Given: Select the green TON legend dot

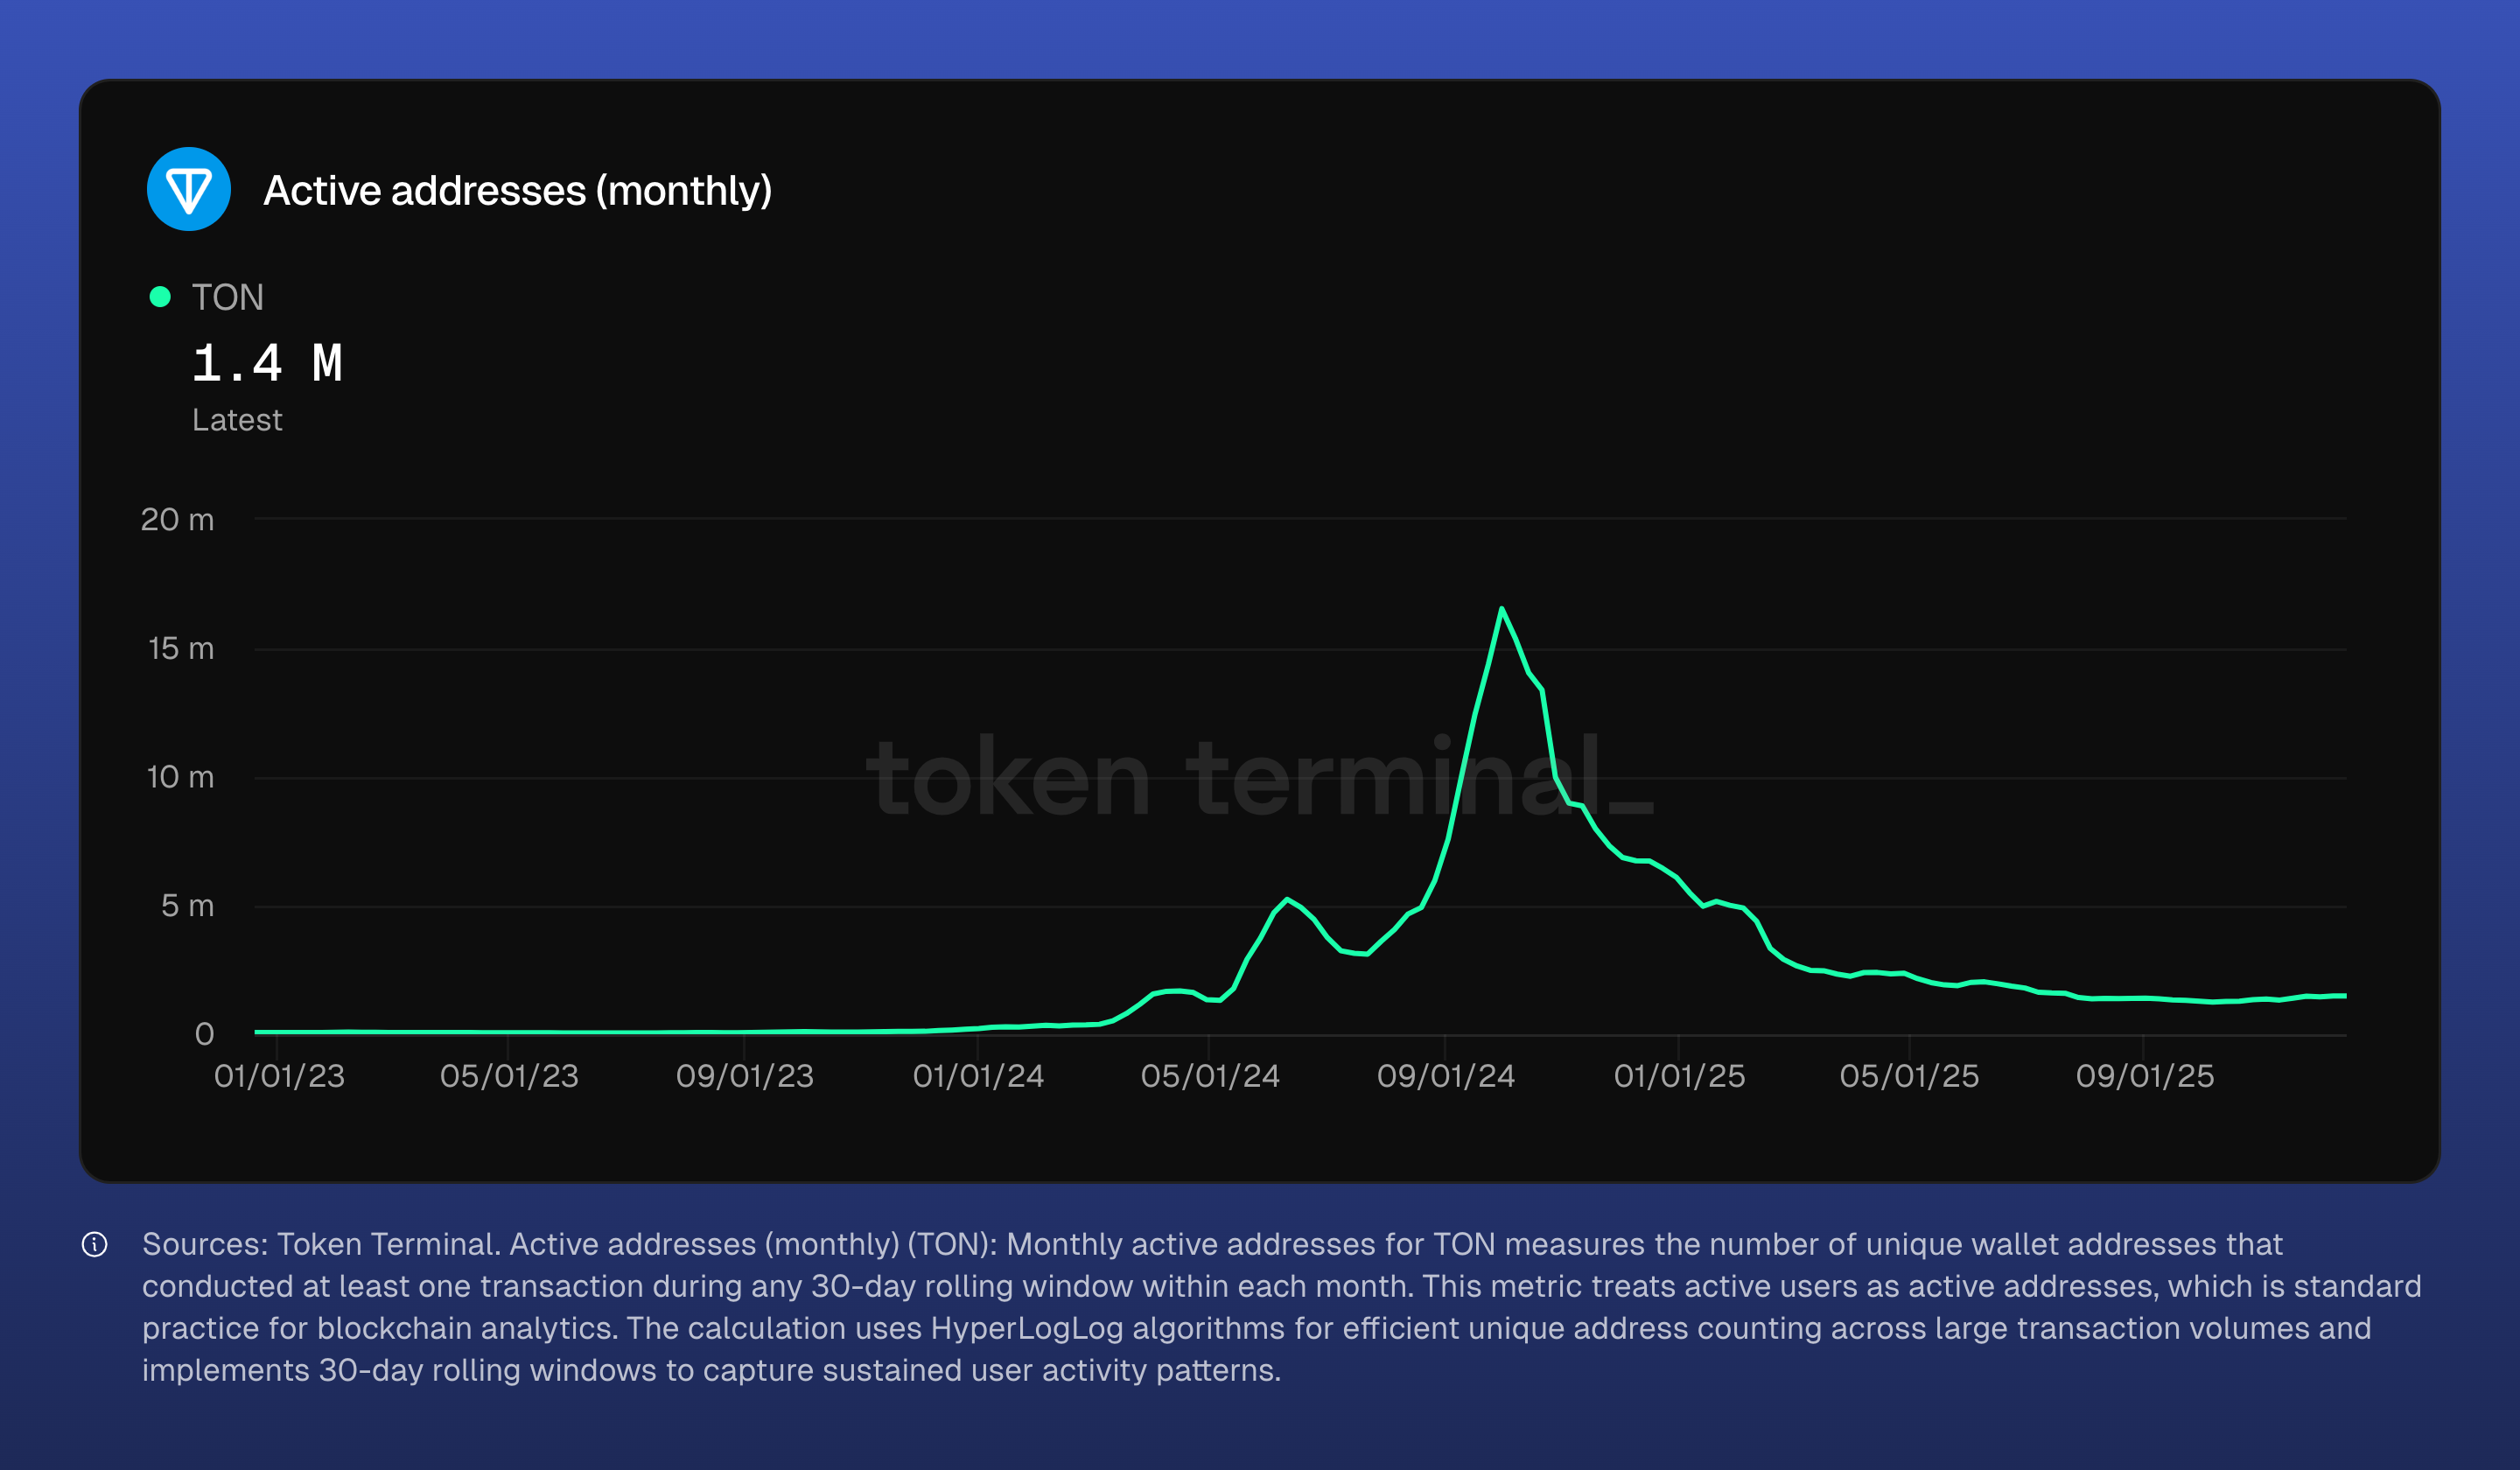Looking at the screenshot, I should 160,297.
